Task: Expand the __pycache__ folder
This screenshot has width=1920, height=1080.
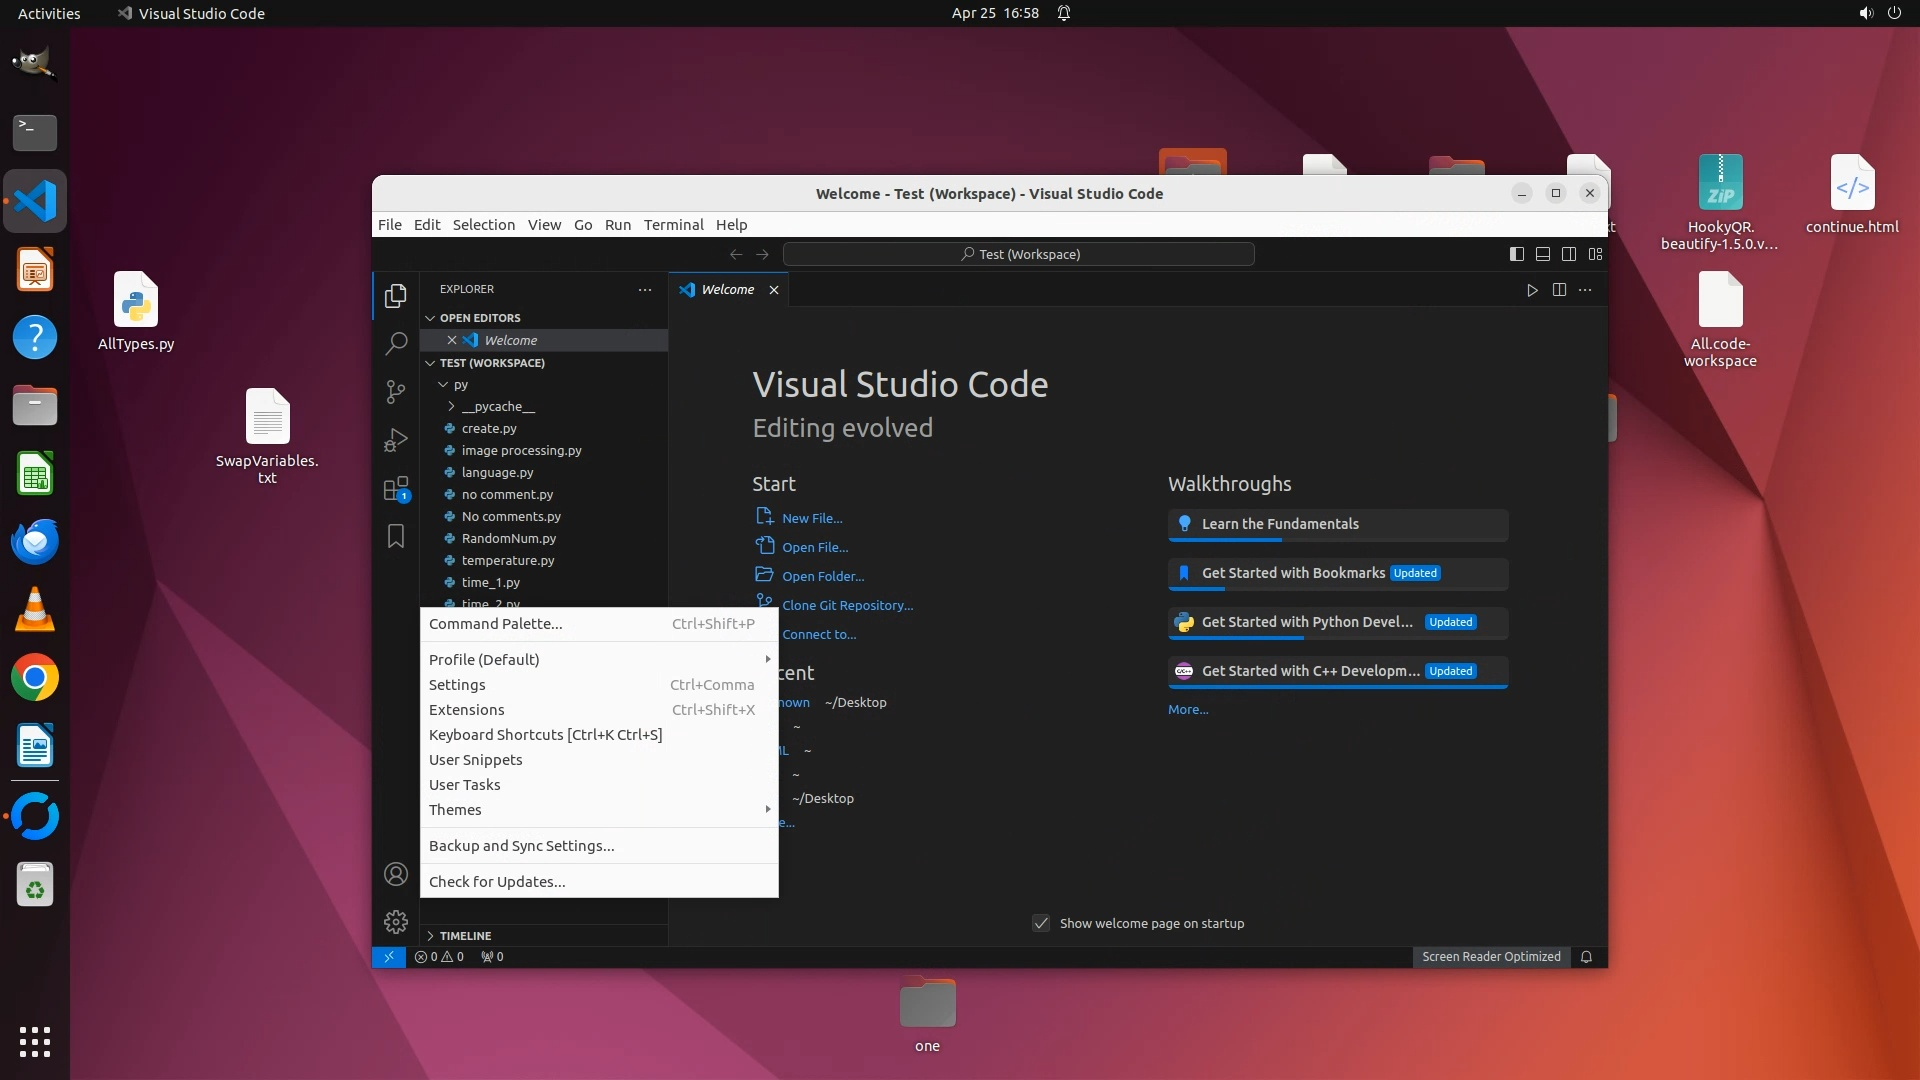Action: pyautogui.click(x=497, y=407)
